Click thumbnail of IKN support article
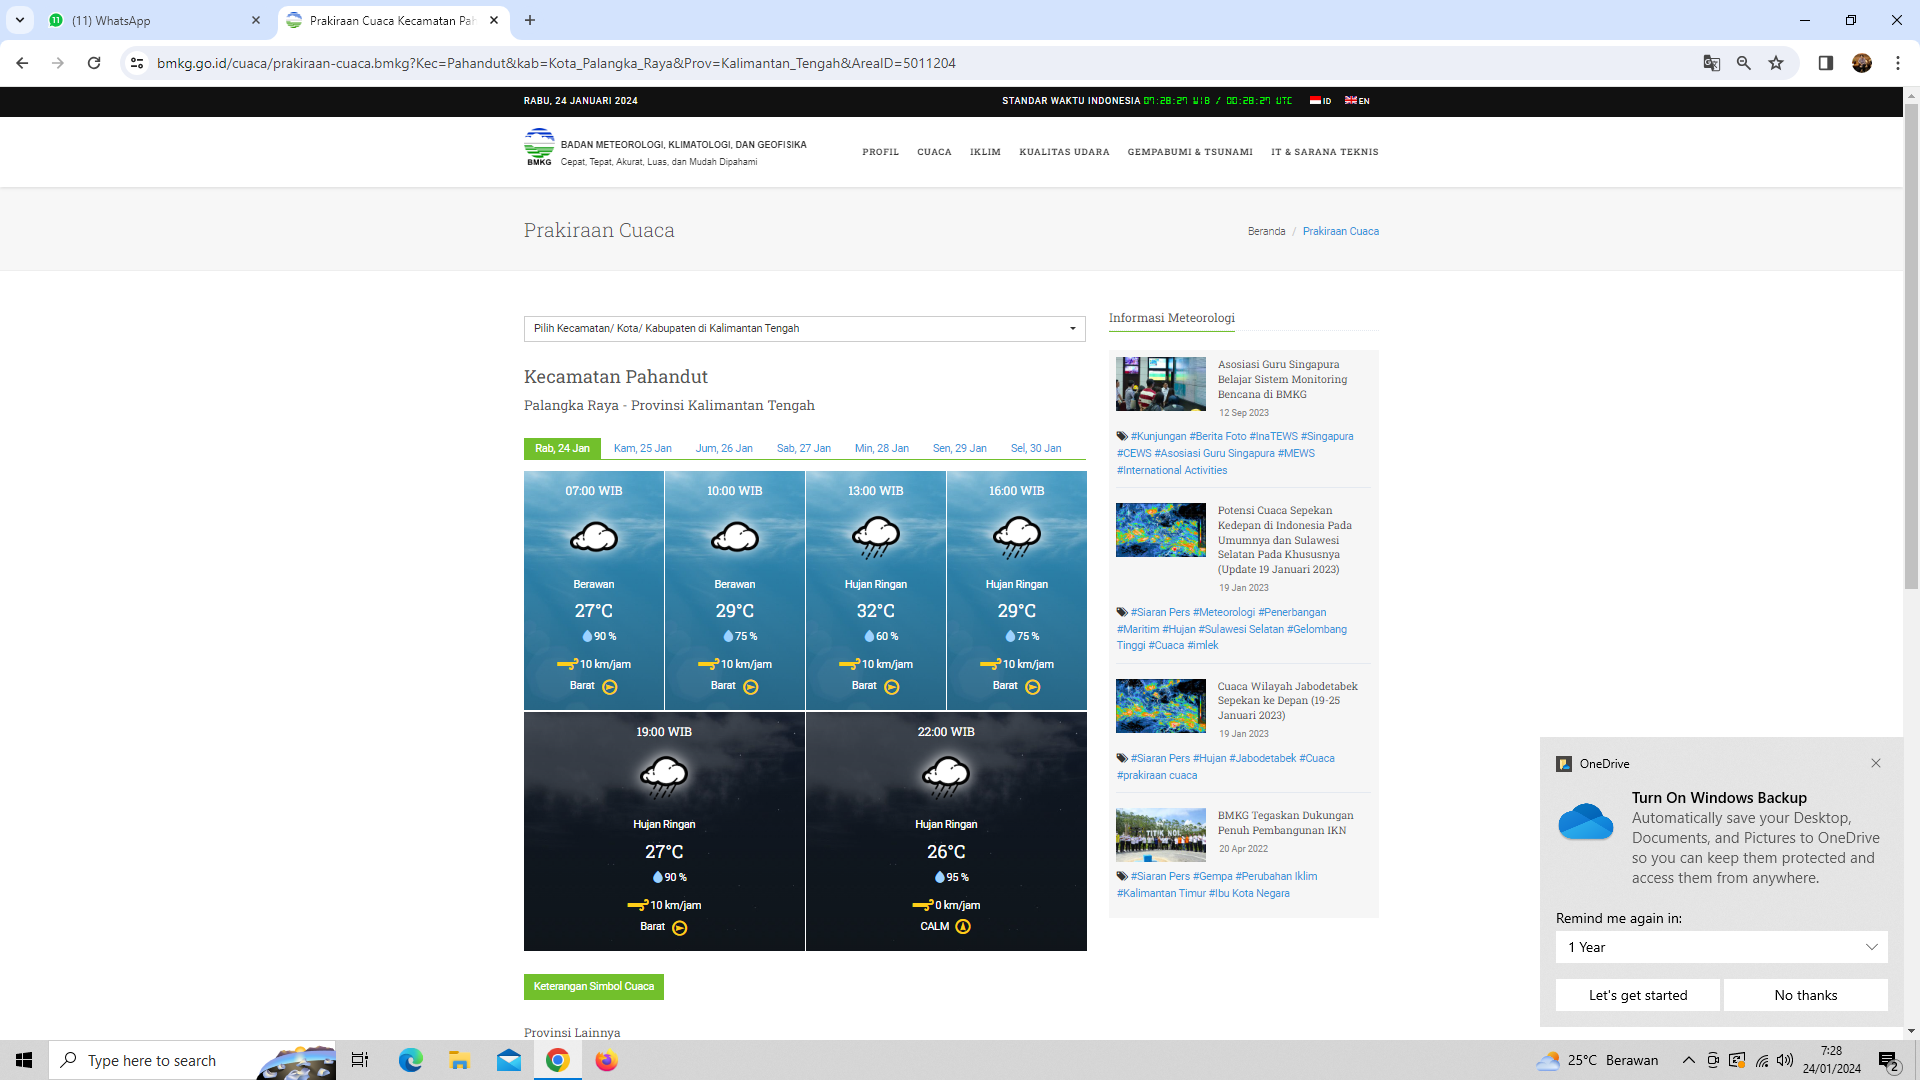Screen dimensions: 1920x1080 pos(1160,835)
